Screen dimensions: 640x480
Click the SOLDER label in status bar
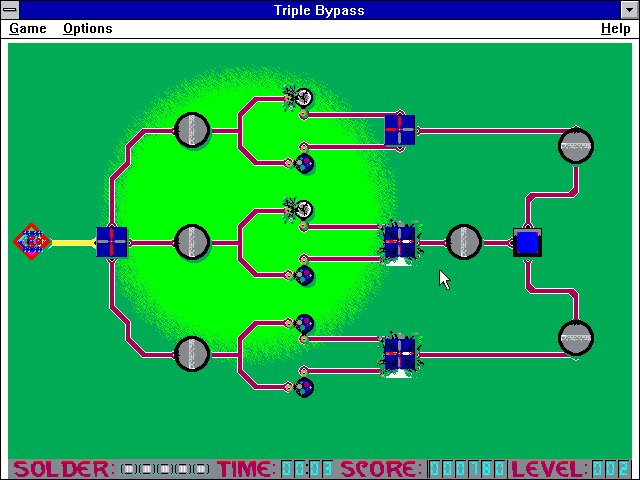(x=61, y=469)
